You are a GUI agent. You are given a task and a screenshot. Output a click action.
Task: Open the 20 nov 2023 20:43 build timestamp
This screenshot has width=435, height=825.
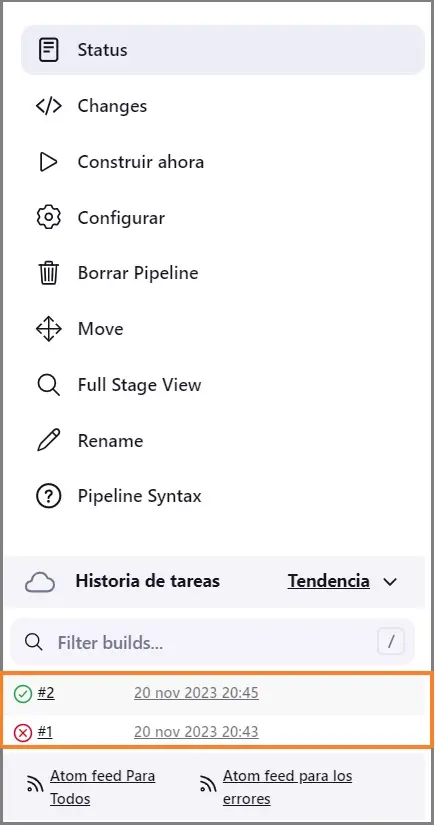(196, 732)
